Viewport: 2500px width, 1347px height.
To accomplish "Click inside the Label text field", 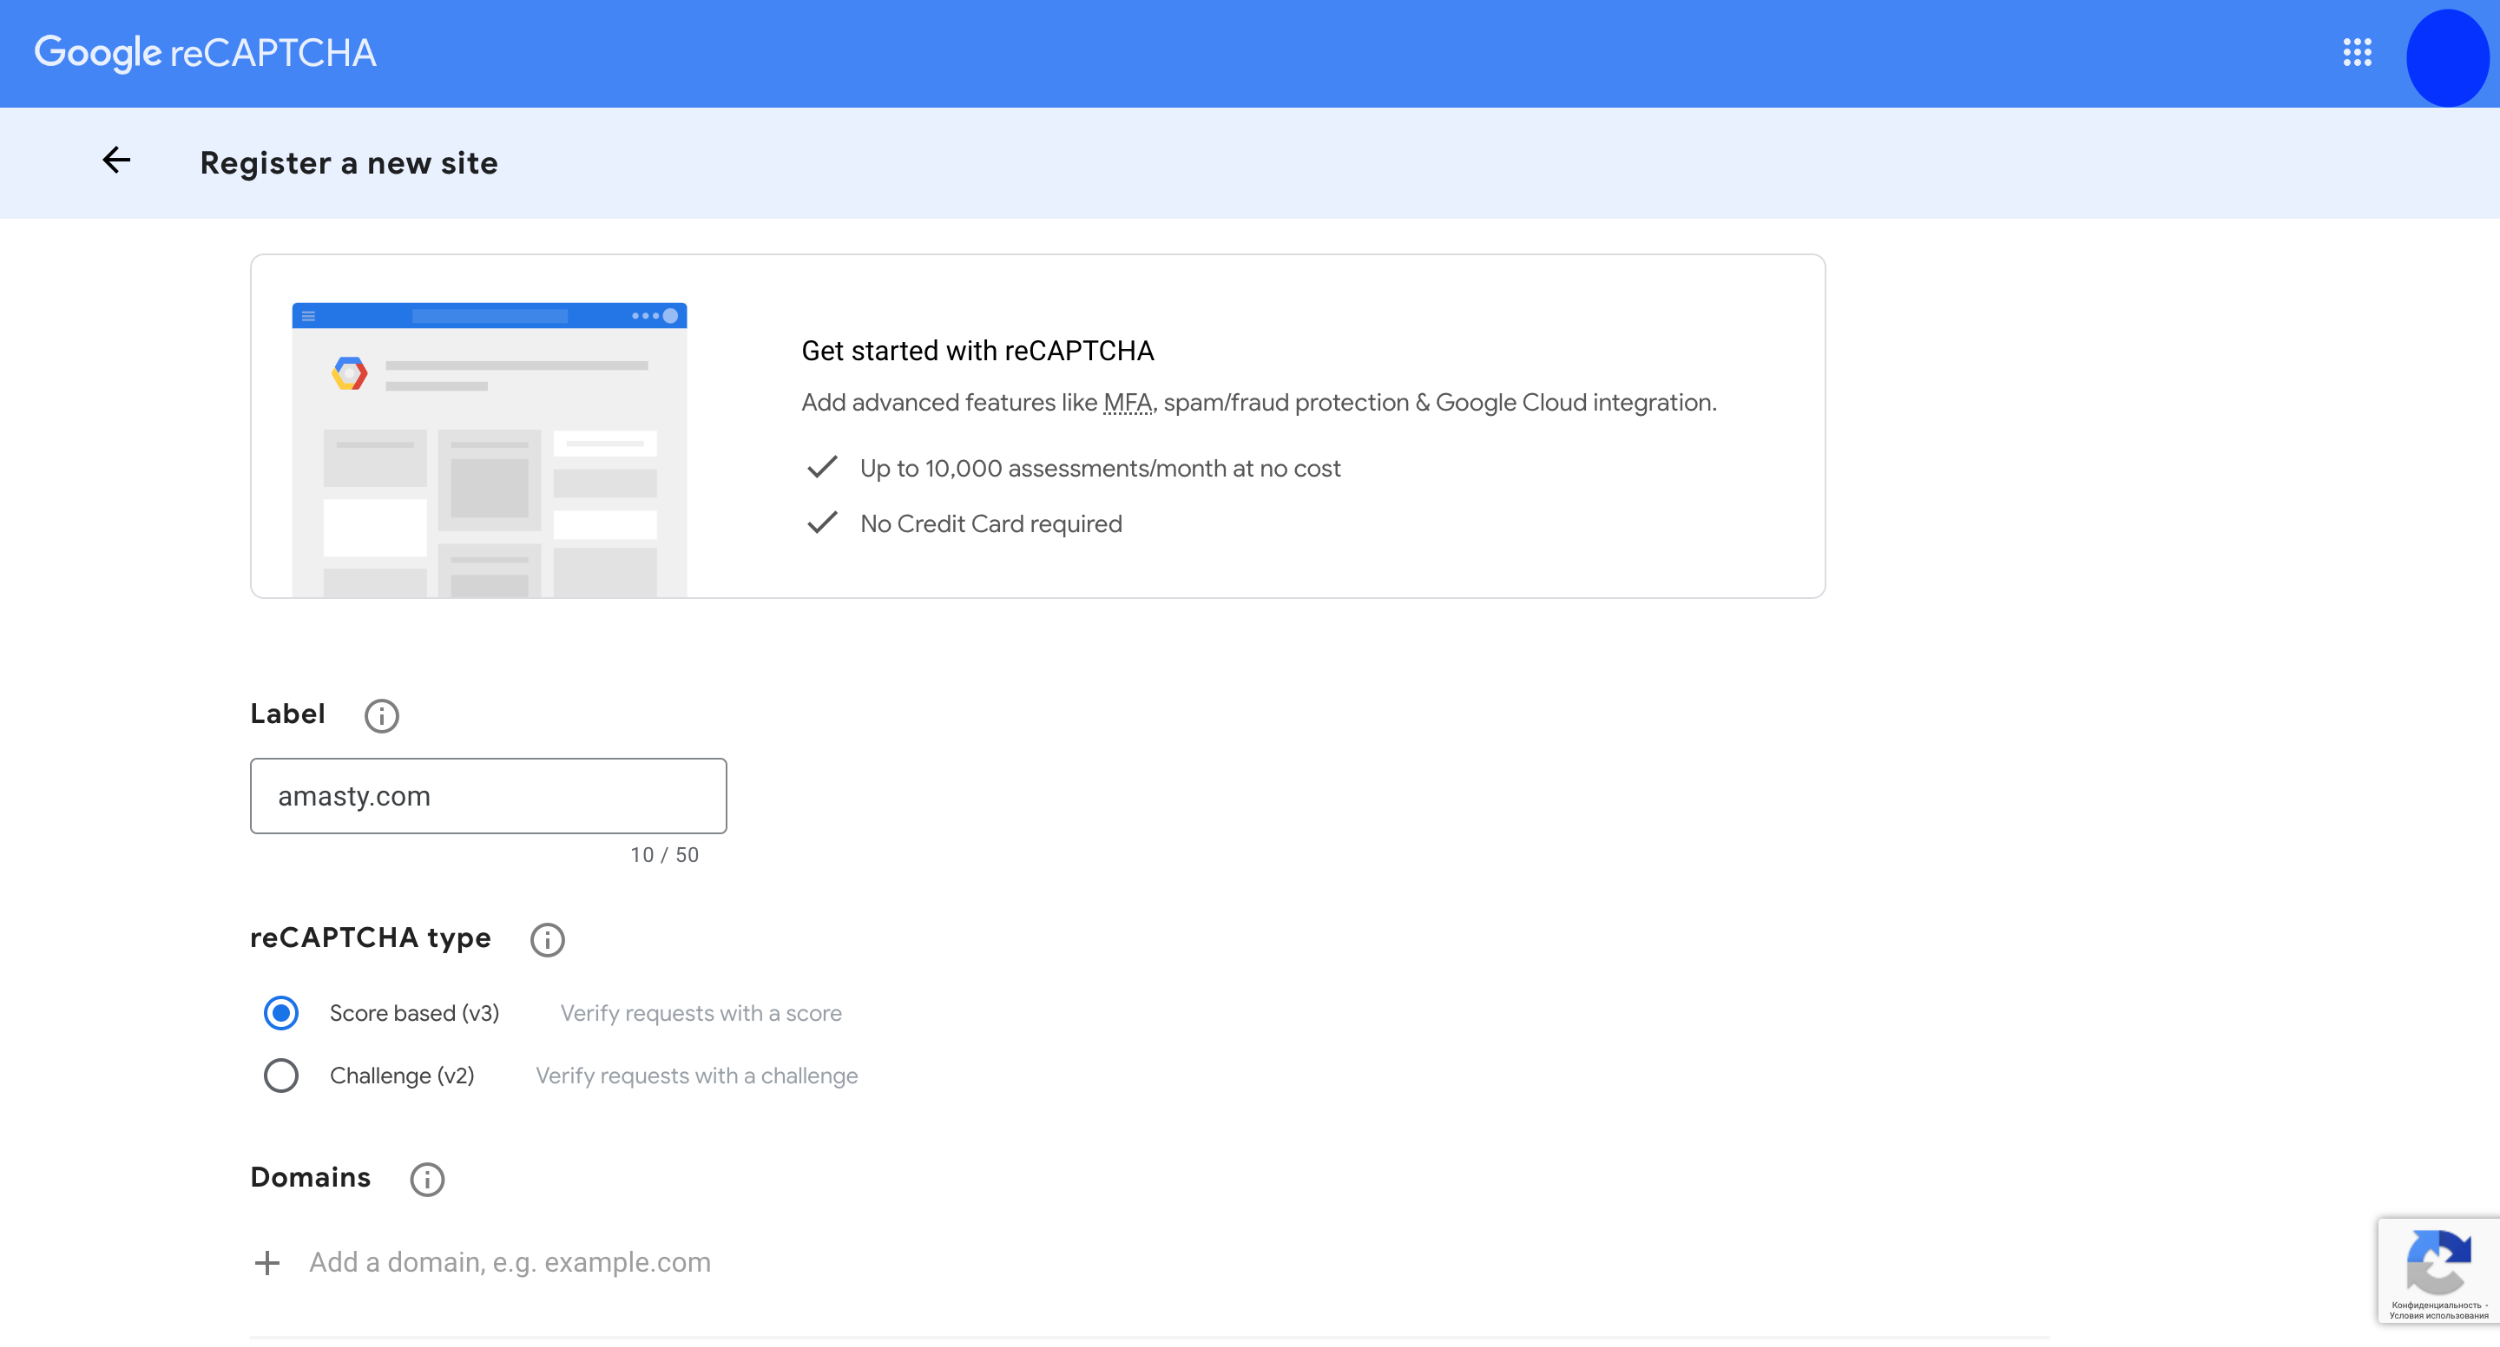I will 487,795.
